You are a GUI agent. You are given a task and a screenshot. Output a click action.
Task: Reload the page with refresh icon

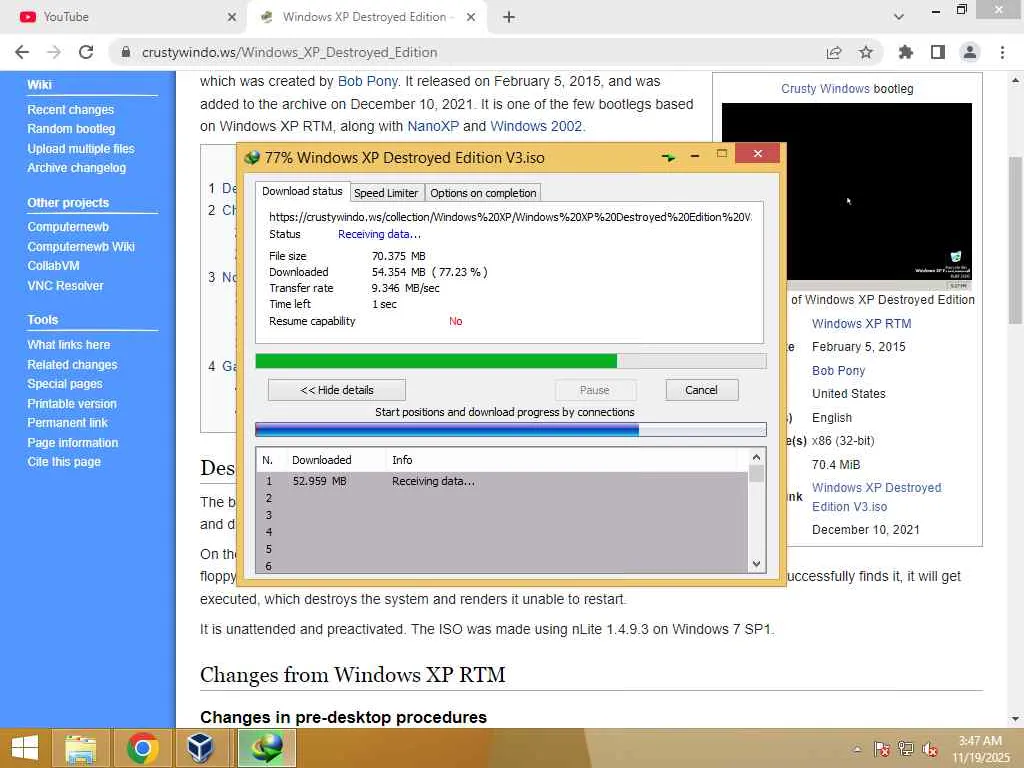pos(86,52)
